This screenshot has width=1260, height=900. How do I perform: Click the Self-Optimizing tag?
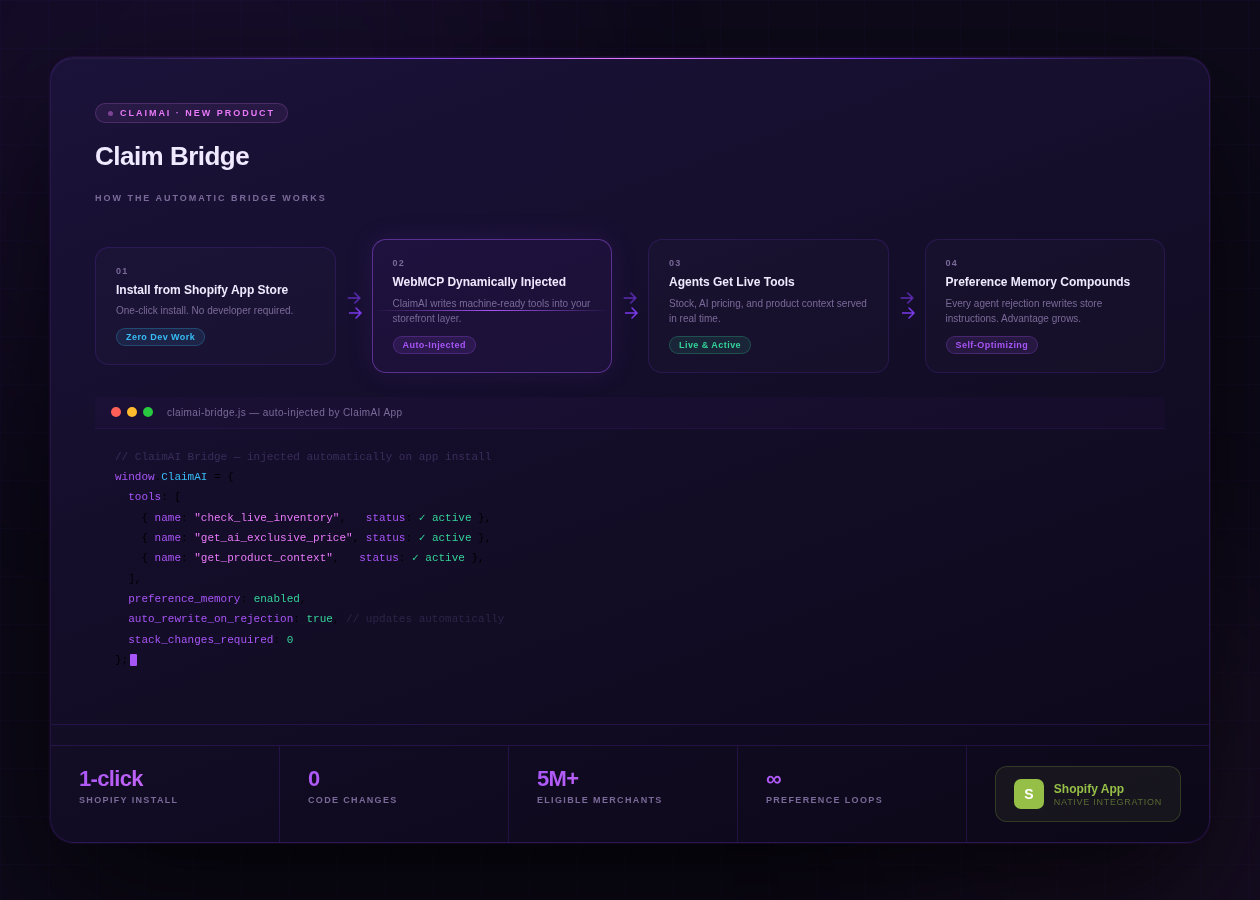(x=992, y=345)
